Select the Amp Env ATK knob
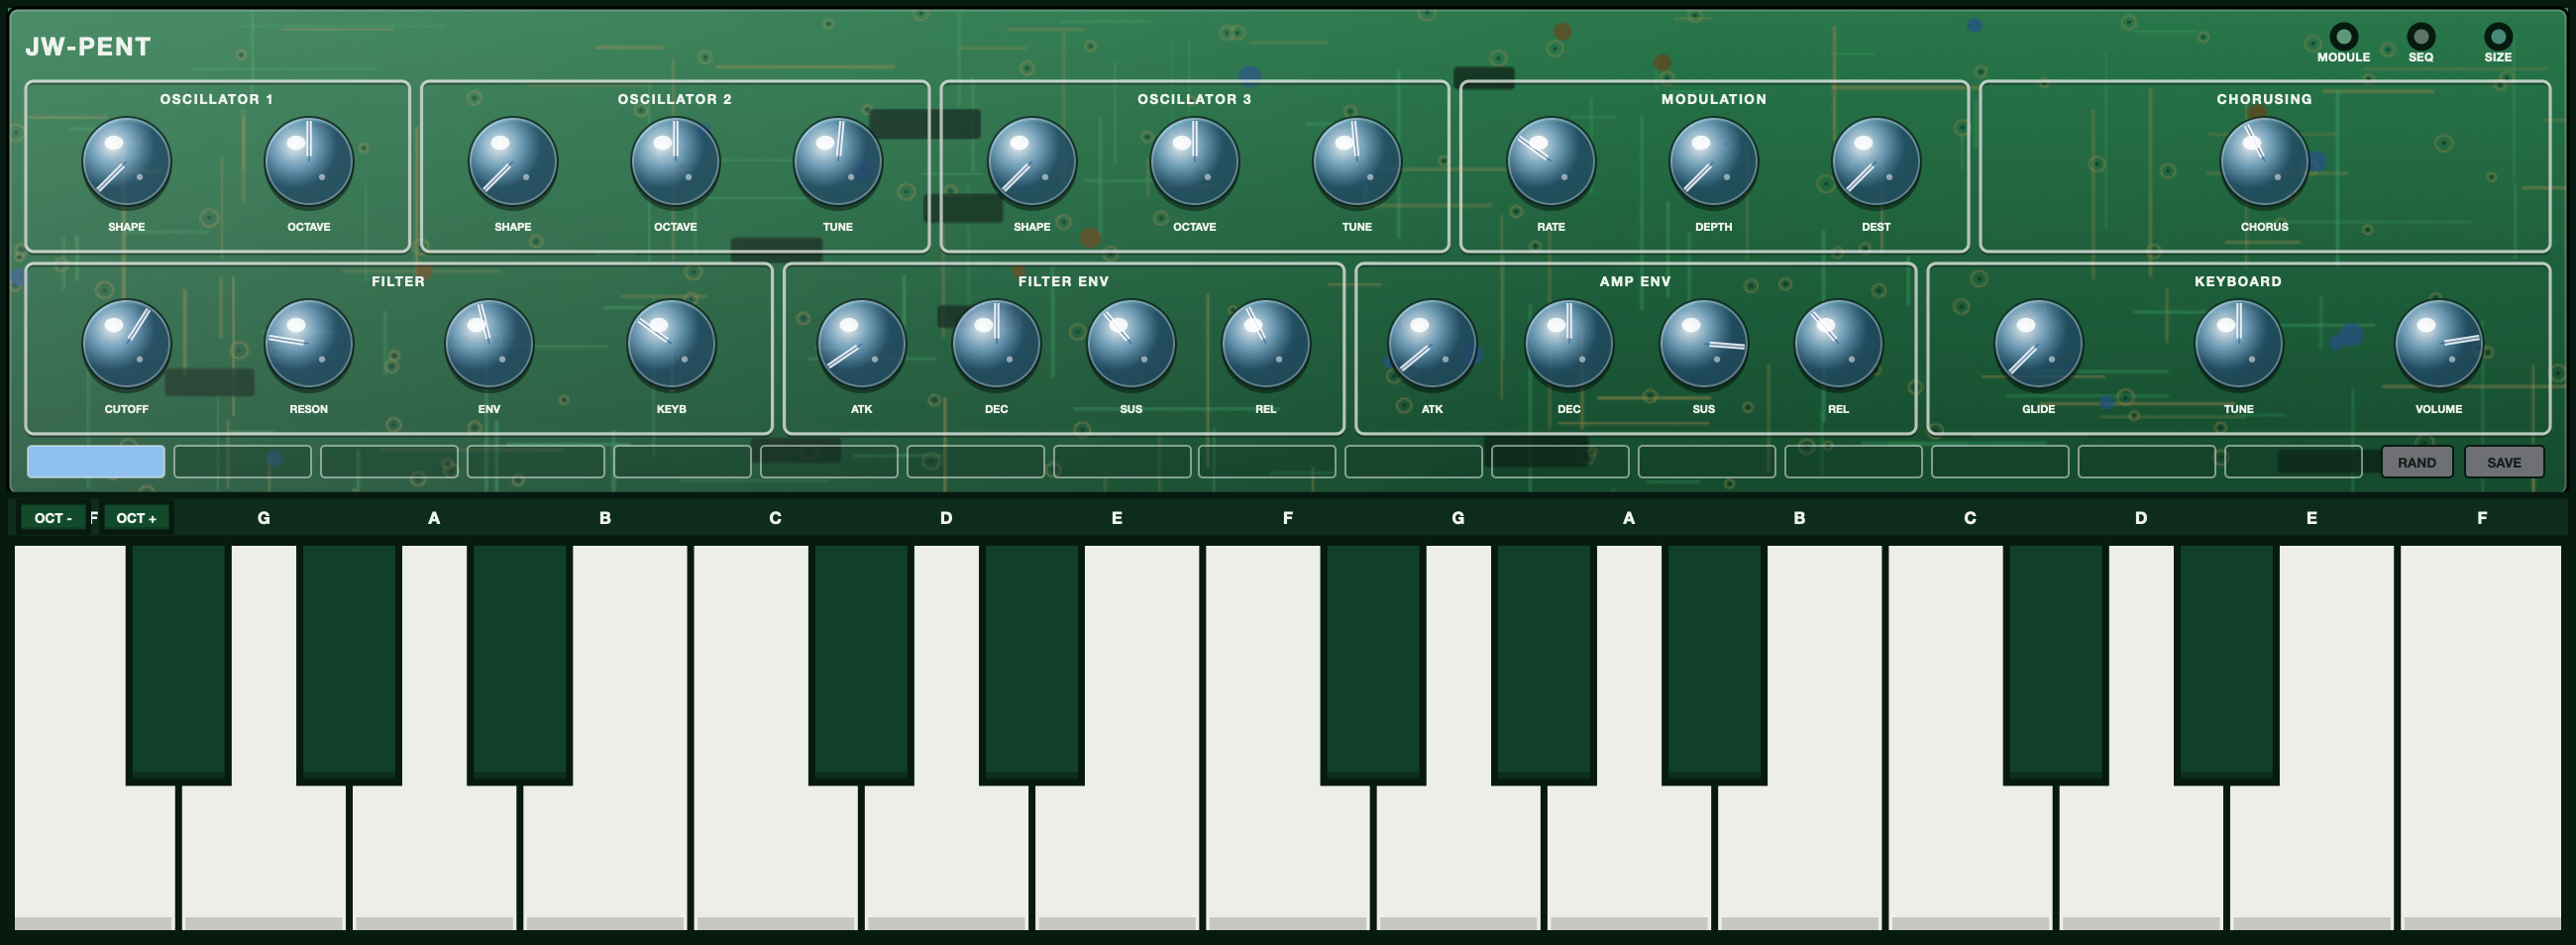This screenshot has width=2576, height=945. pyautogui.click(x=1432, y=344)
